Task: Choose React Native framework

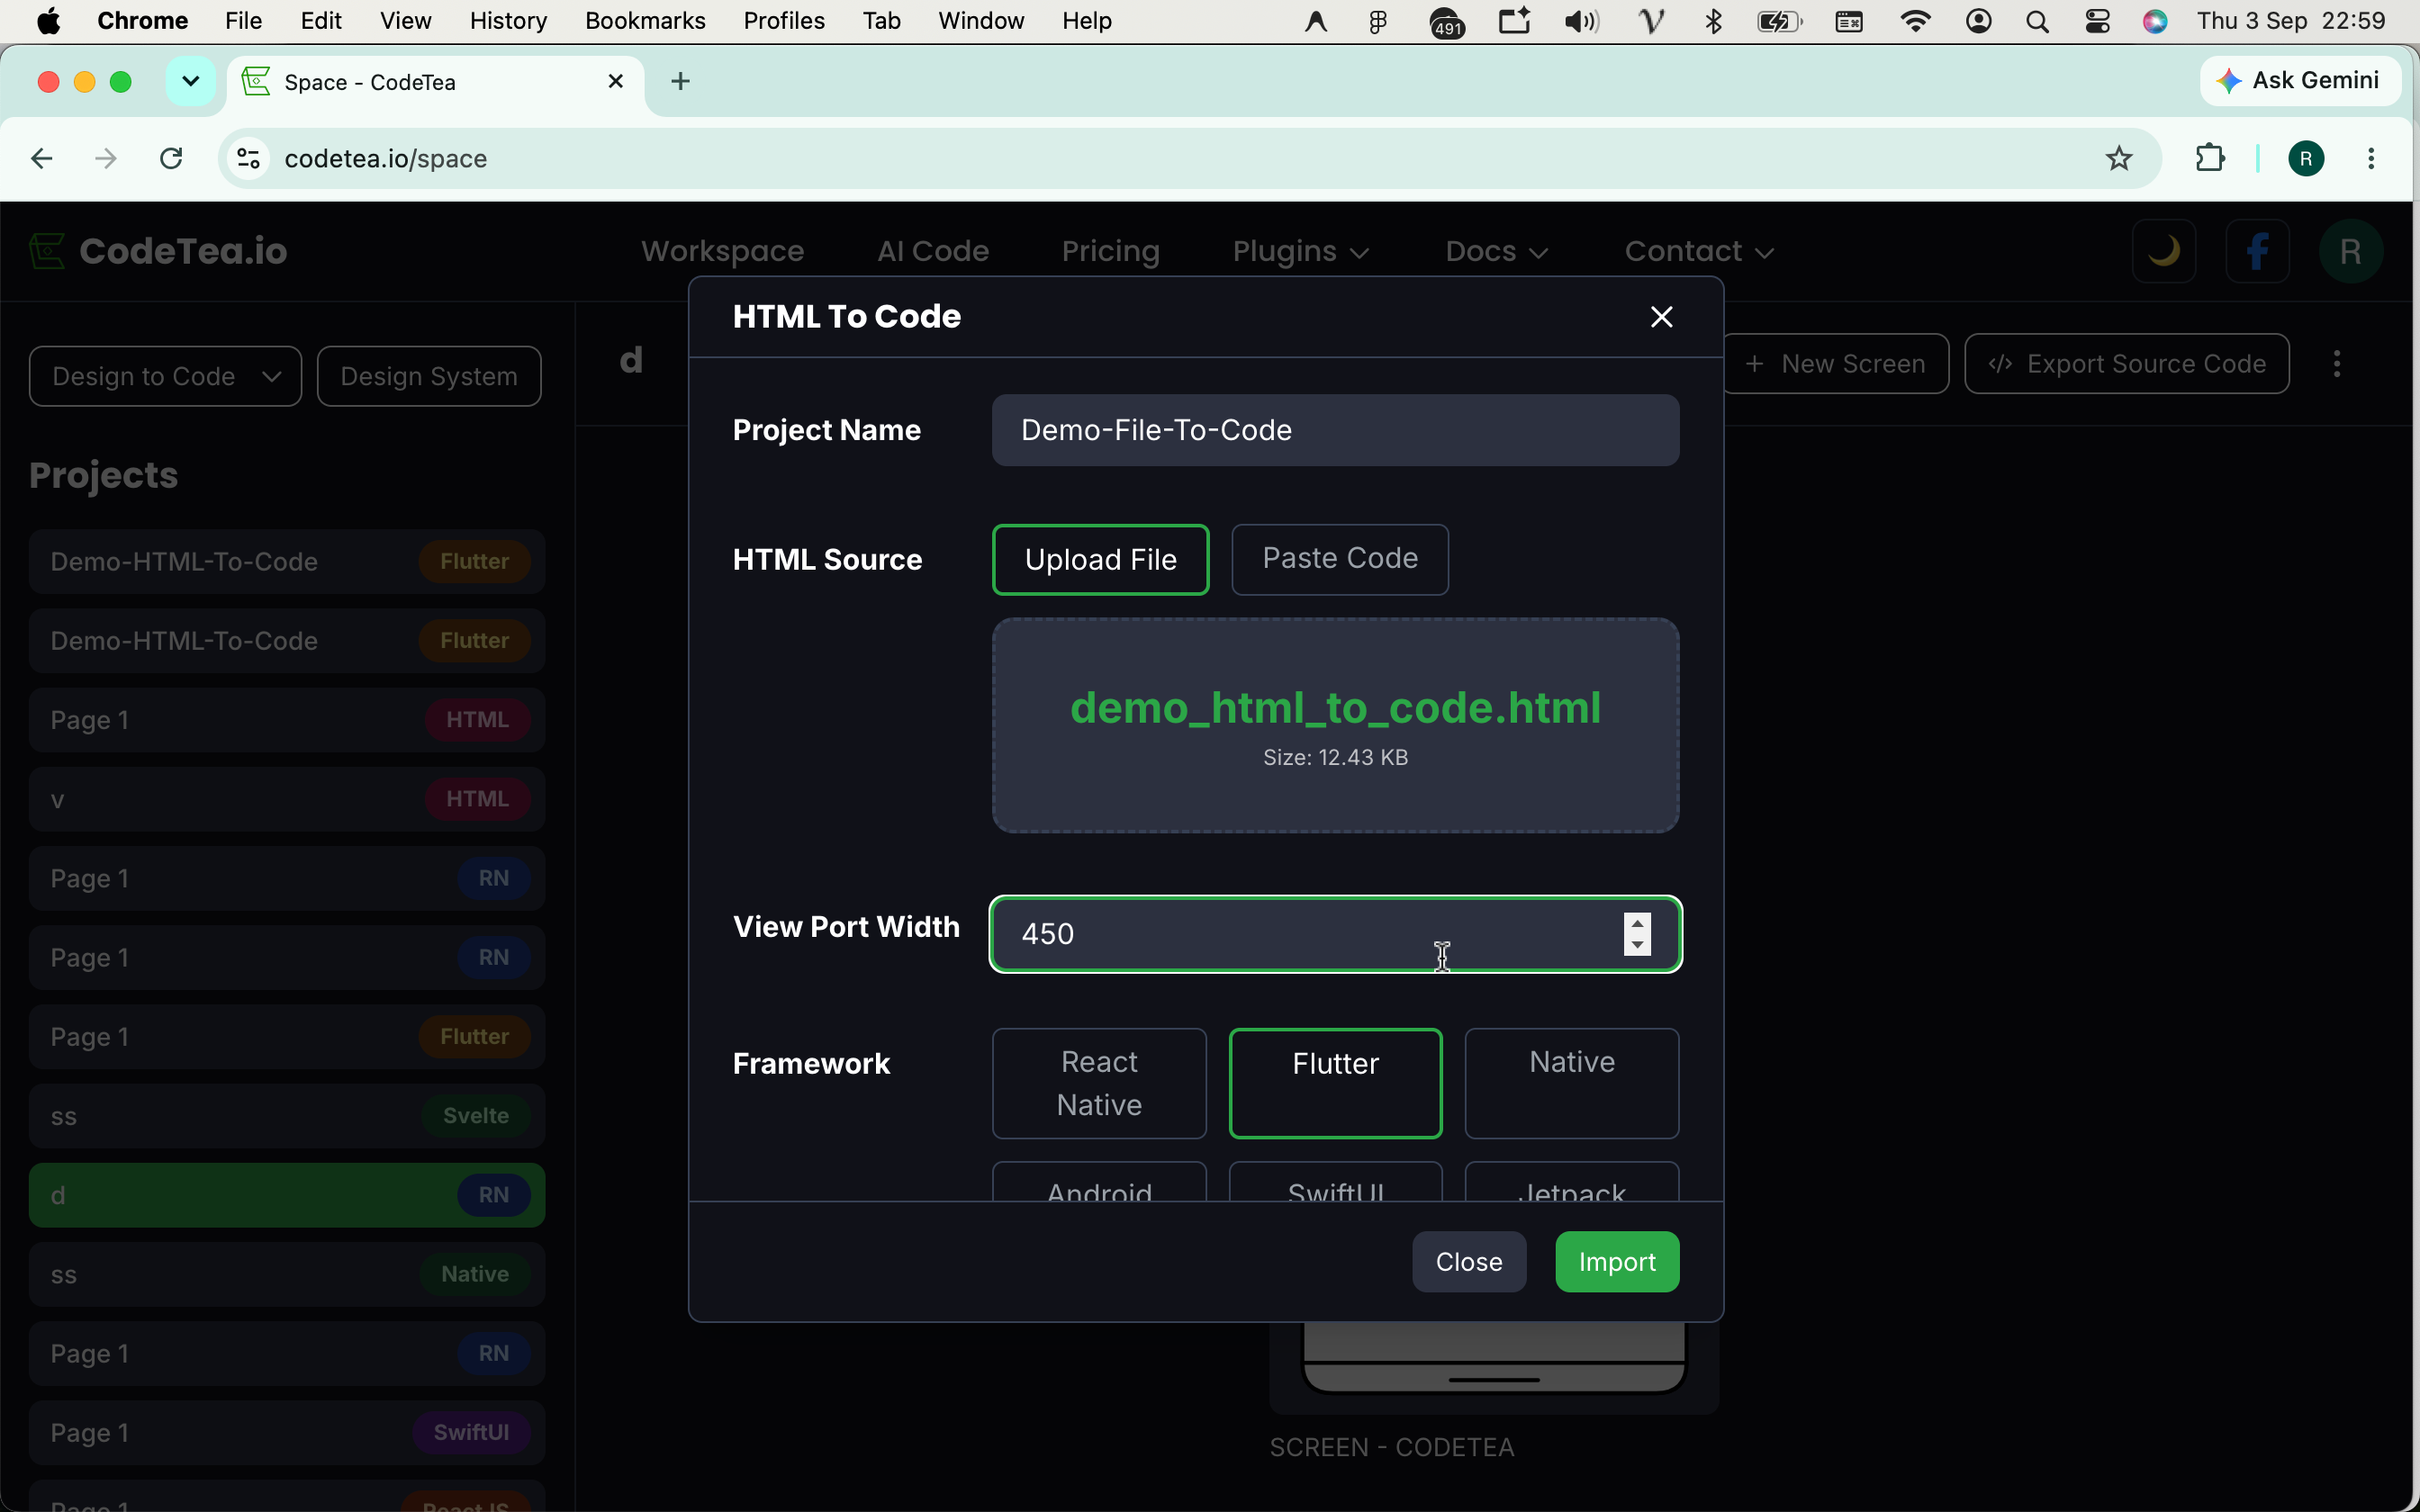Action: pyautogui.click(x=1099, y=1083)
